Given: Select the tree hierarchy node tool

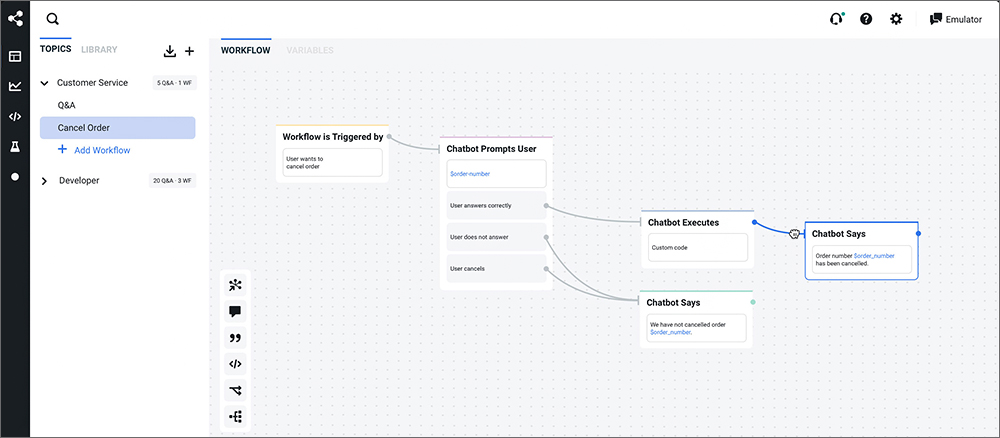Looking at the screenshot, I should point(235,418).
